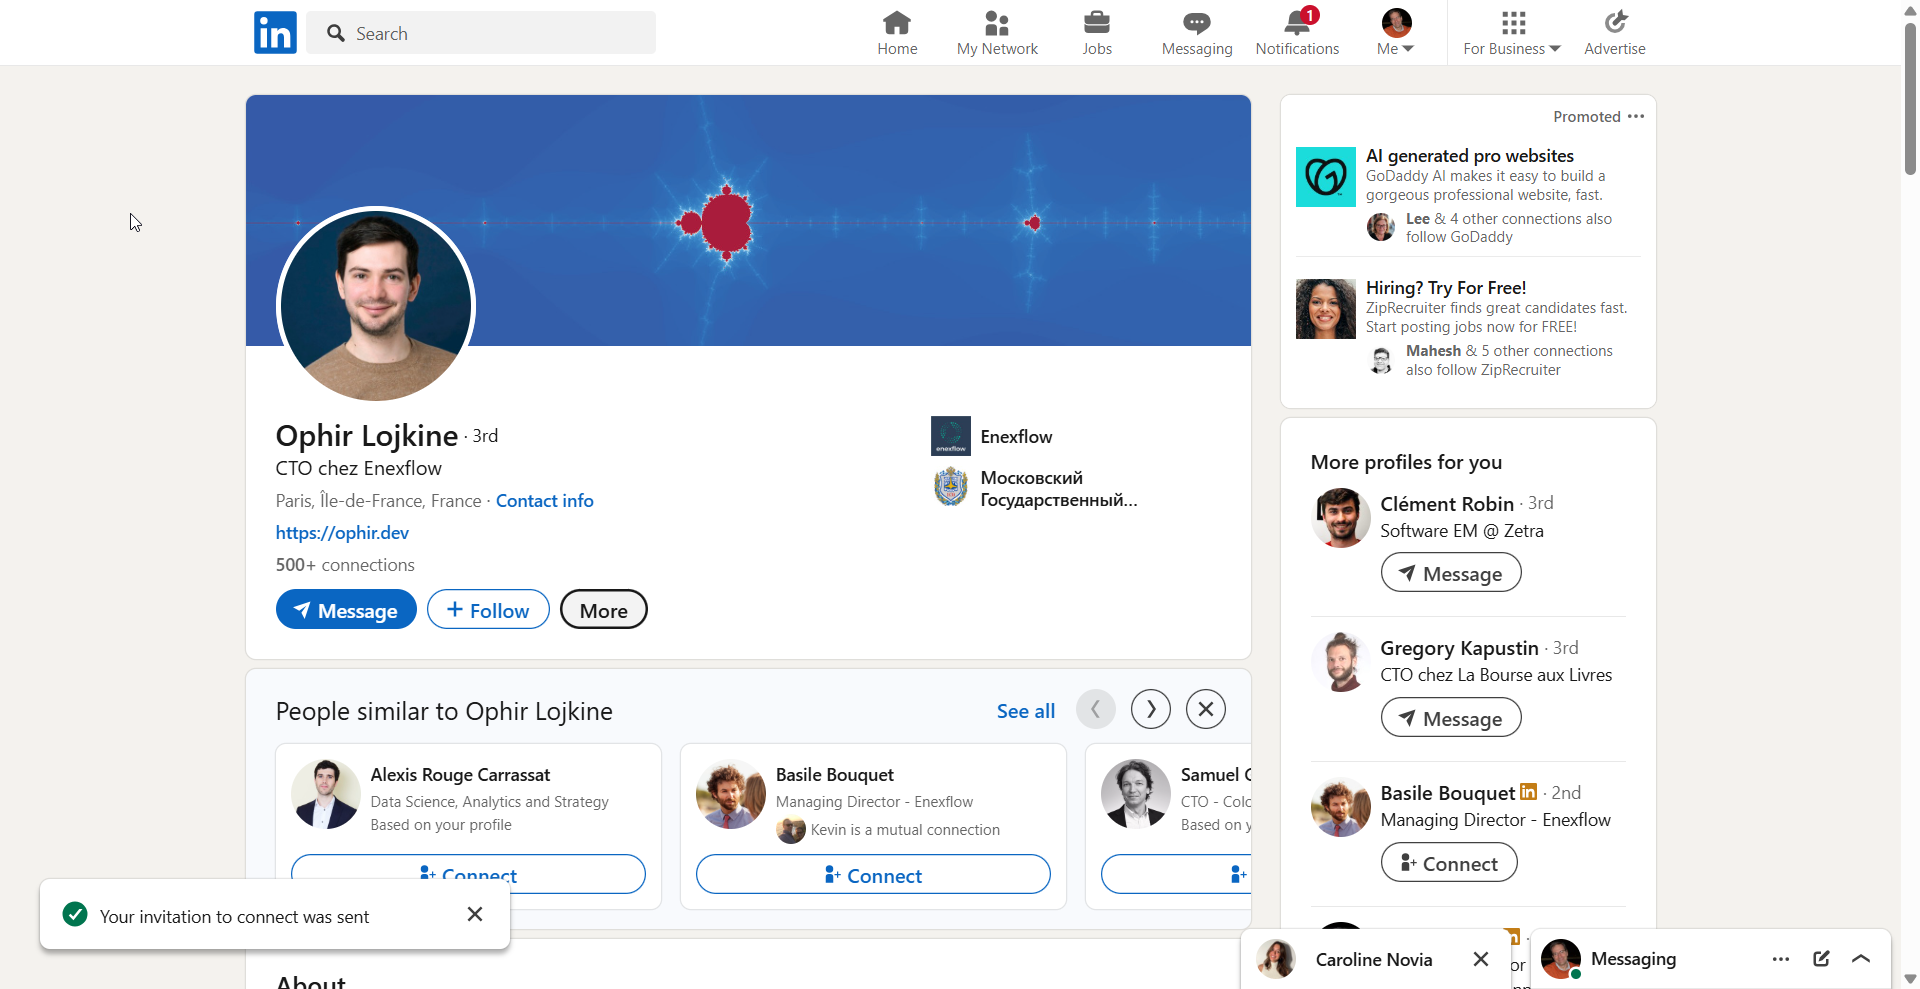Message Gregory Kapustin
This screenshot has width=1920, height=989.
click(x=1451, y=718)
